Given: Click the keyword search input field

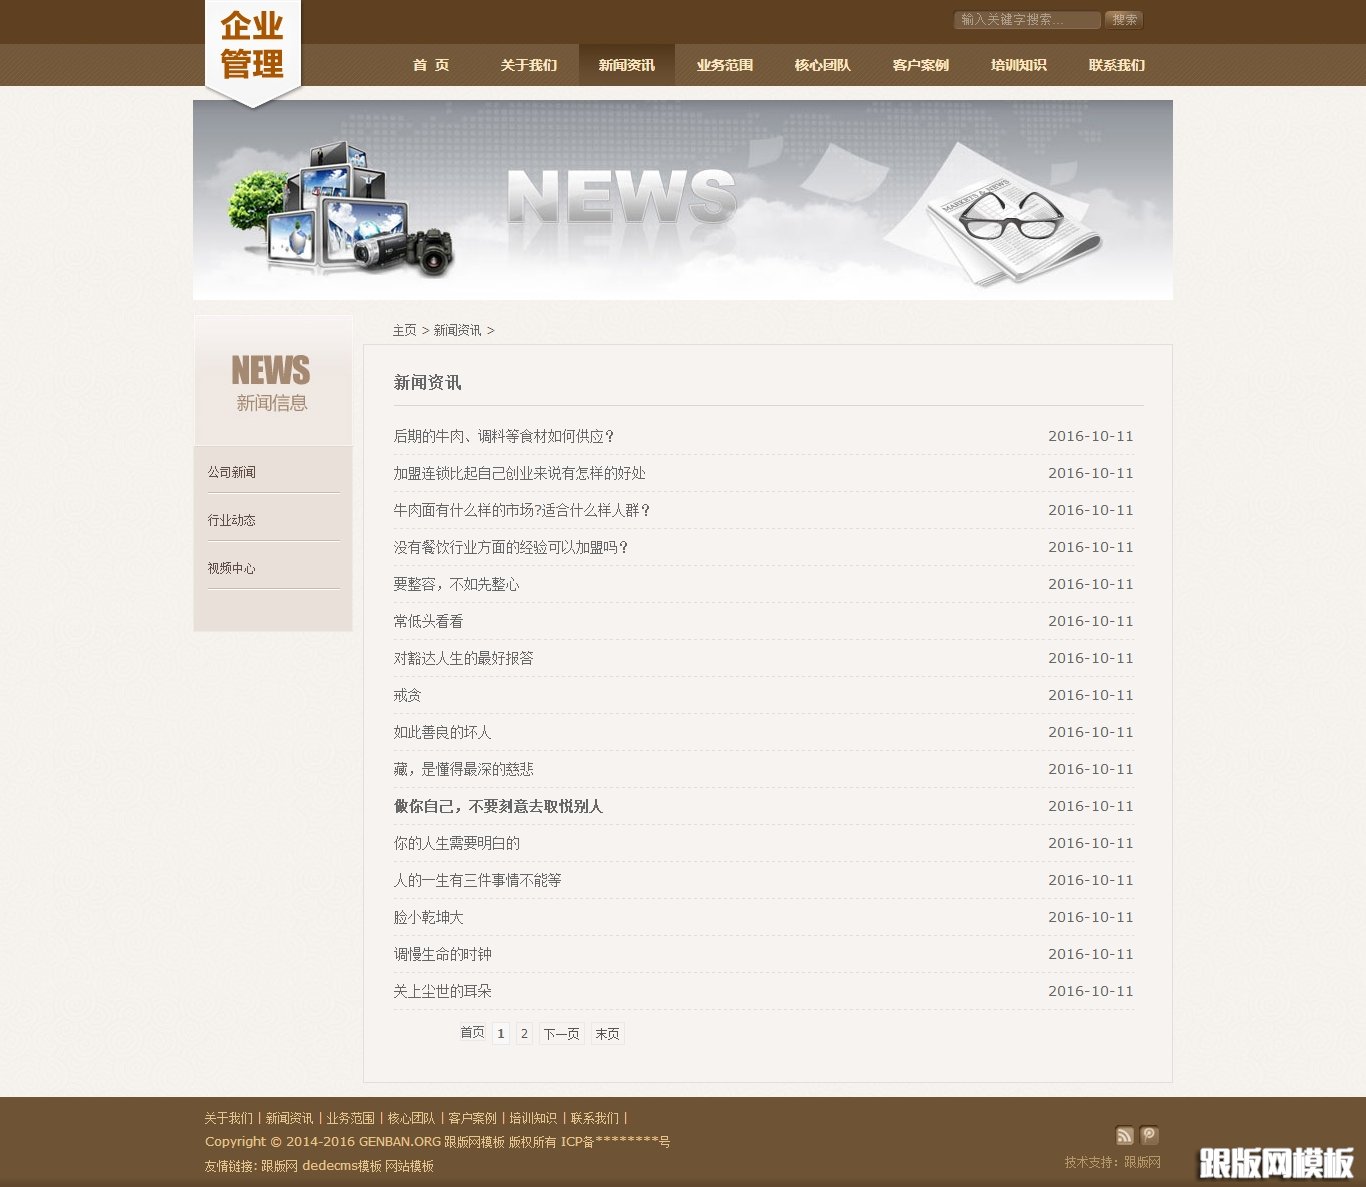Looking at the screenshot, I should pos(1026,19).
